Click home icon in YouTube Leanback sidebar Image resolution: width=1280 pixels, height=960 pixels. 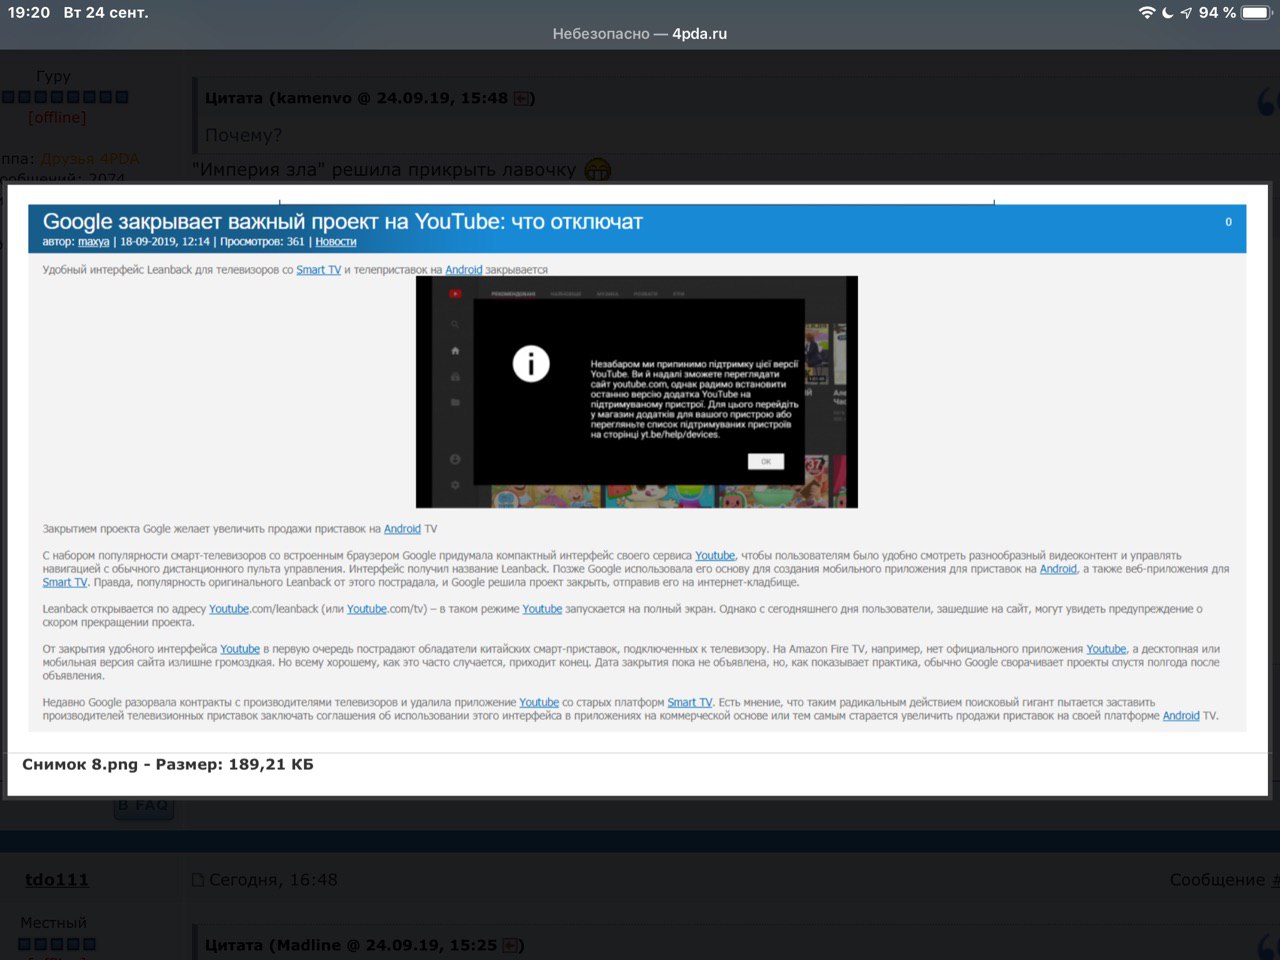(455, 350)
